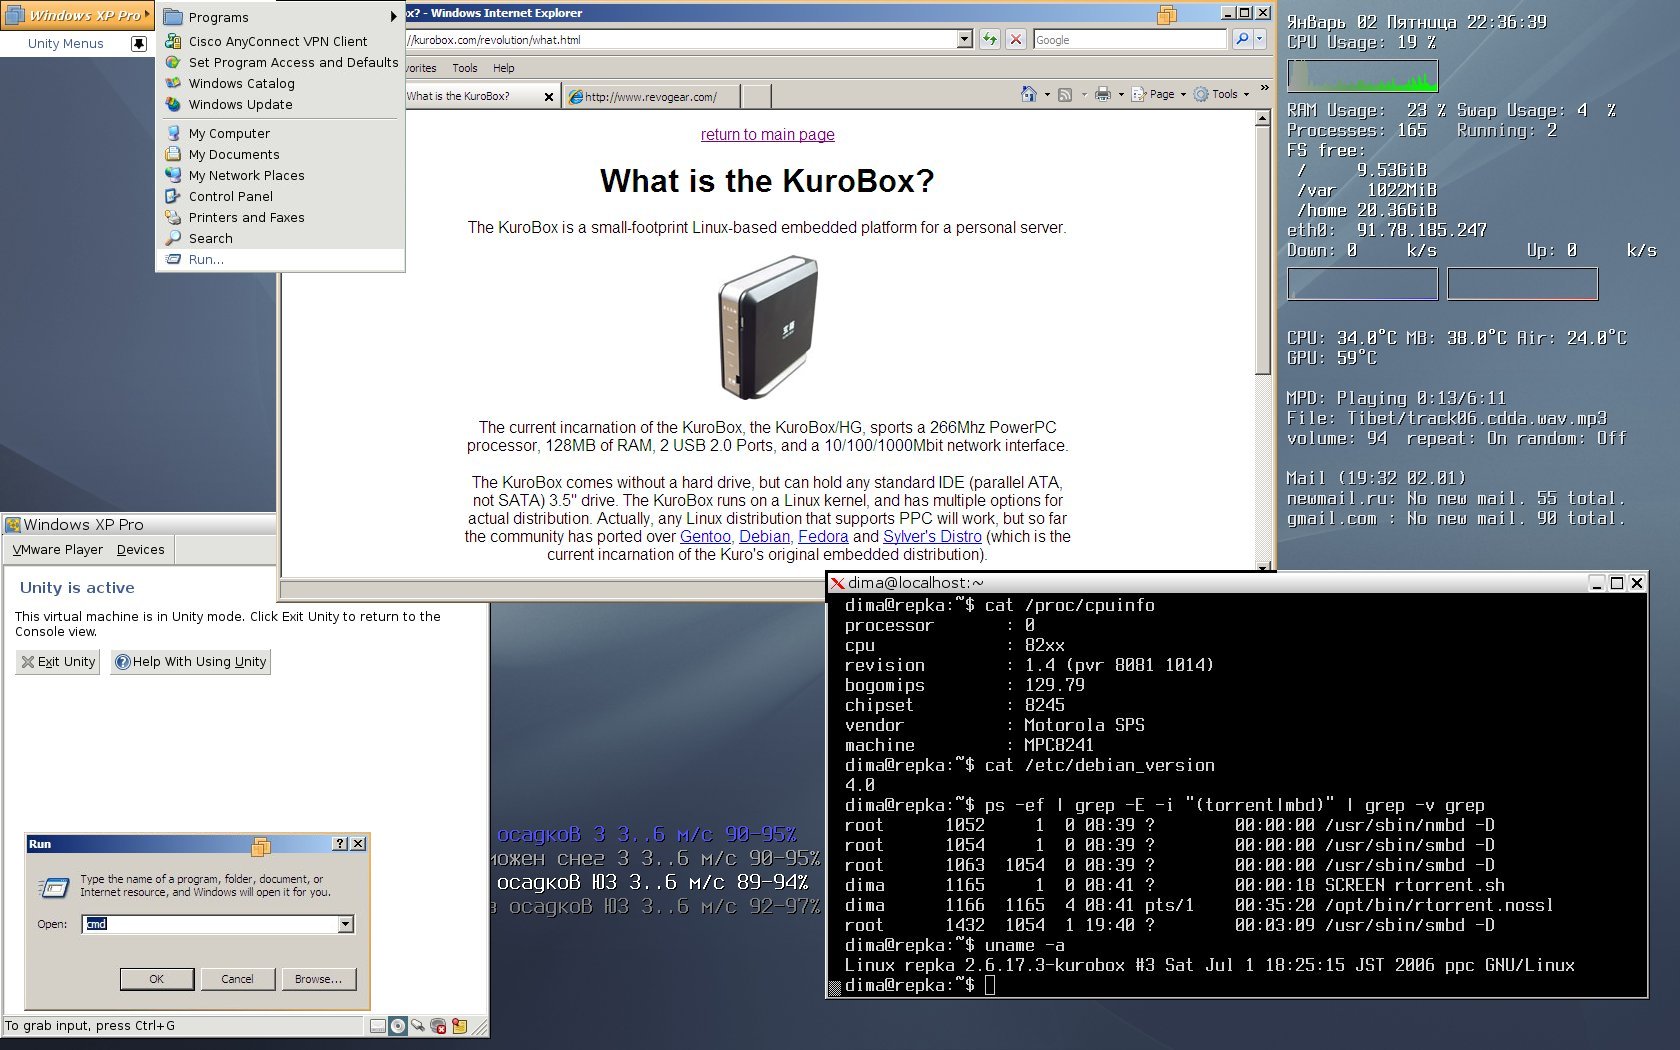Open the Run dialog Open combo dropdown
Viewport: 1680px width, 1050px height.
pyautogui.click(x=346, y=924)
